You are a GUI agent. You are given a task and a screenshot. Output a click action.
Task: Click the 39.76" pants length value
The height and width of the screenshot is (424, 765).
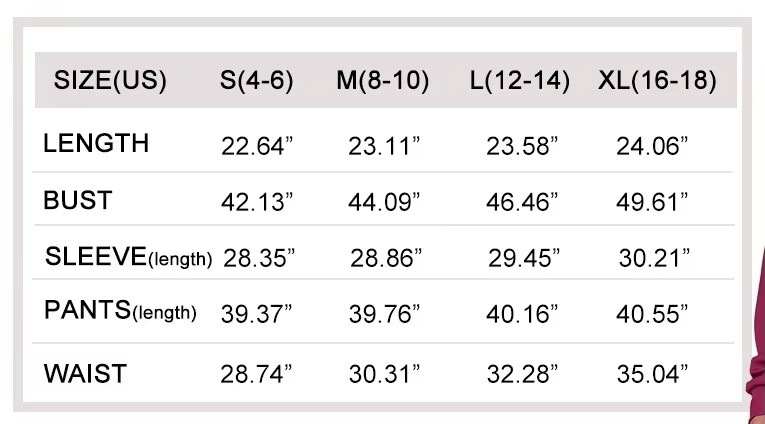[x=385, y=314]
